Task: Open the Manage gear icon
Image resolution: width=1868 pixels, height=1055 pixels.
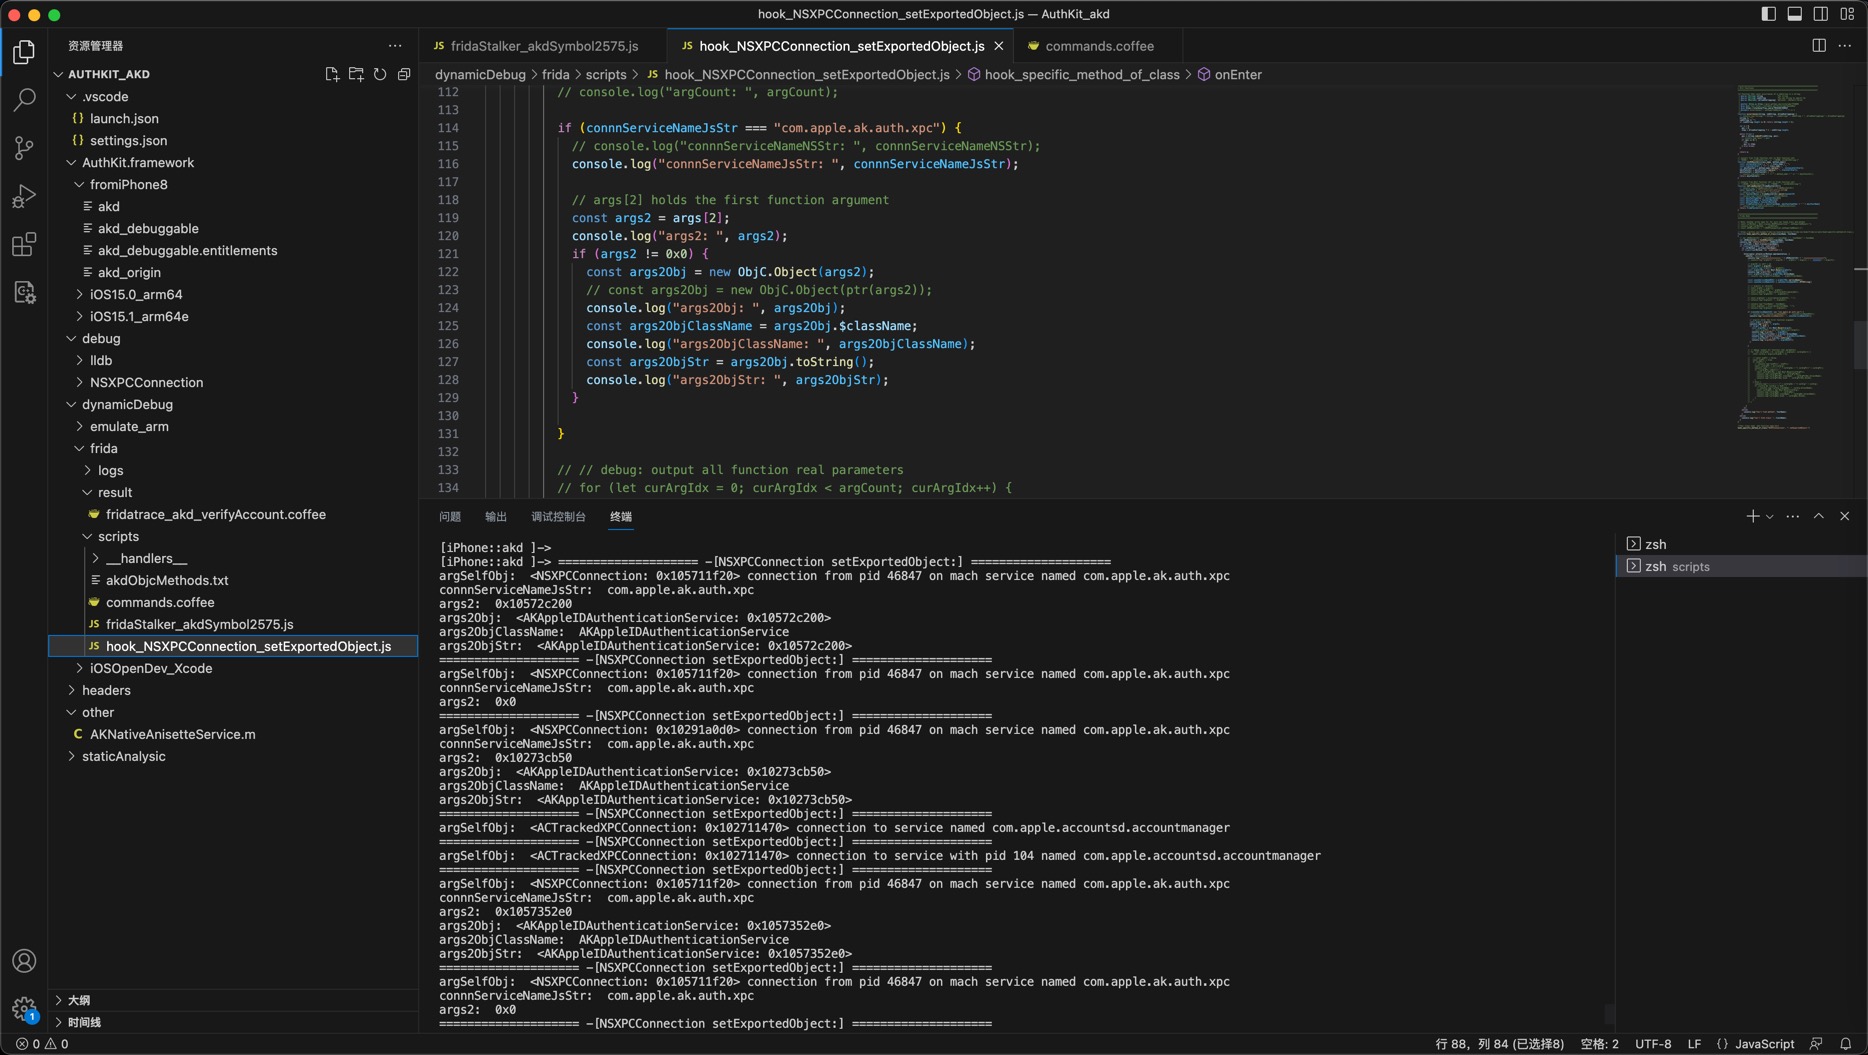Action: coord(24,1008)
